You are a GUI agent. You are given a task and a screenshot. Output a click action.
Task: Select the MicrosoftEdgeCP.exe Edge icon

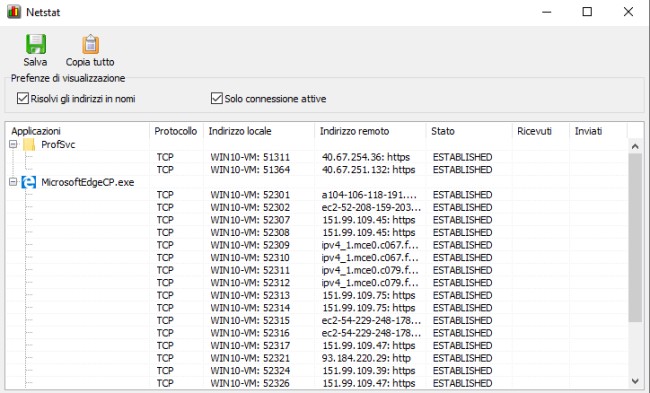pyautogui.click(x=29, y=182)
